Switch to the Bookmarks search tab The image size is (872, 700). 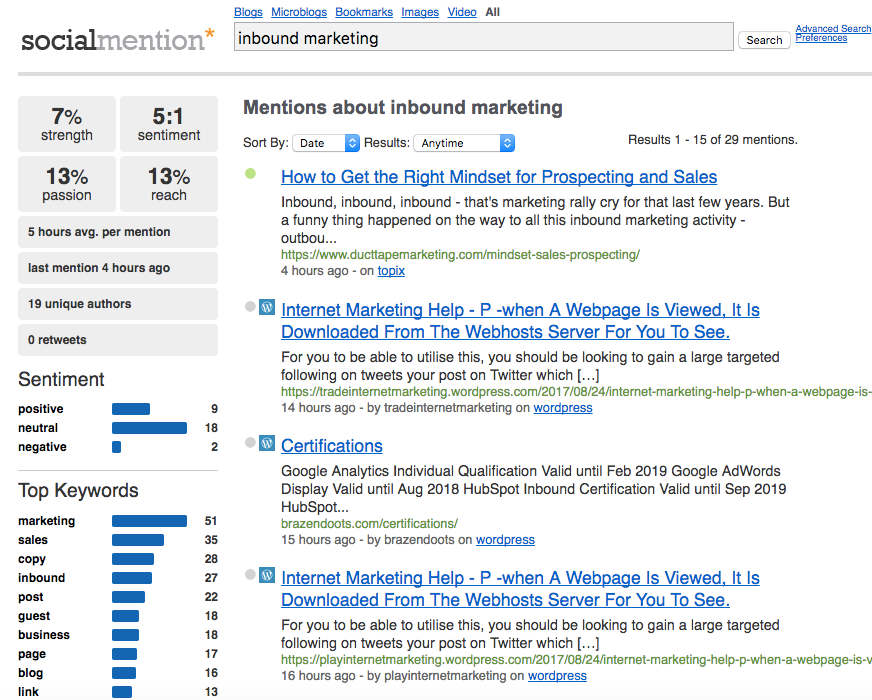coord(363,12)
